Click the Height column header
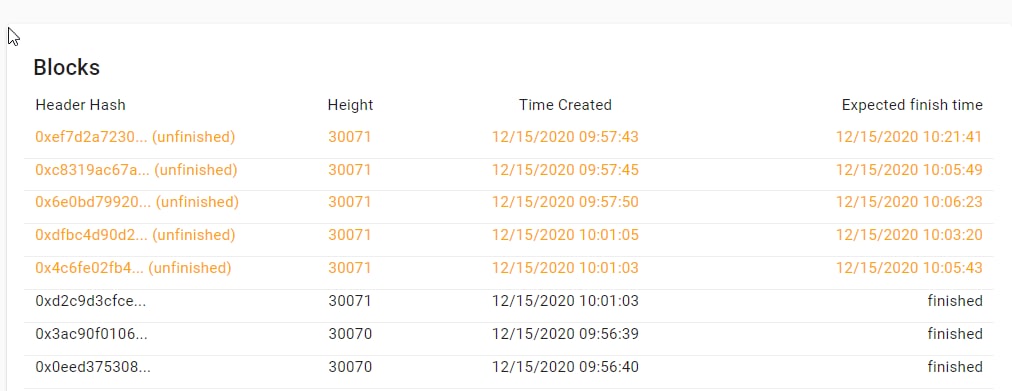This screenshot has width=1012, height=391. [x=350, y=105]
